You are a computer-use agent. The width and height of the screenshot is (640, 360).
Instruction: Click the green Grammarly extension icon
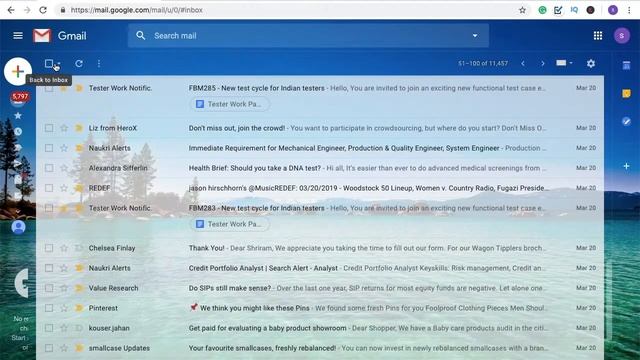tap(542, 10)
